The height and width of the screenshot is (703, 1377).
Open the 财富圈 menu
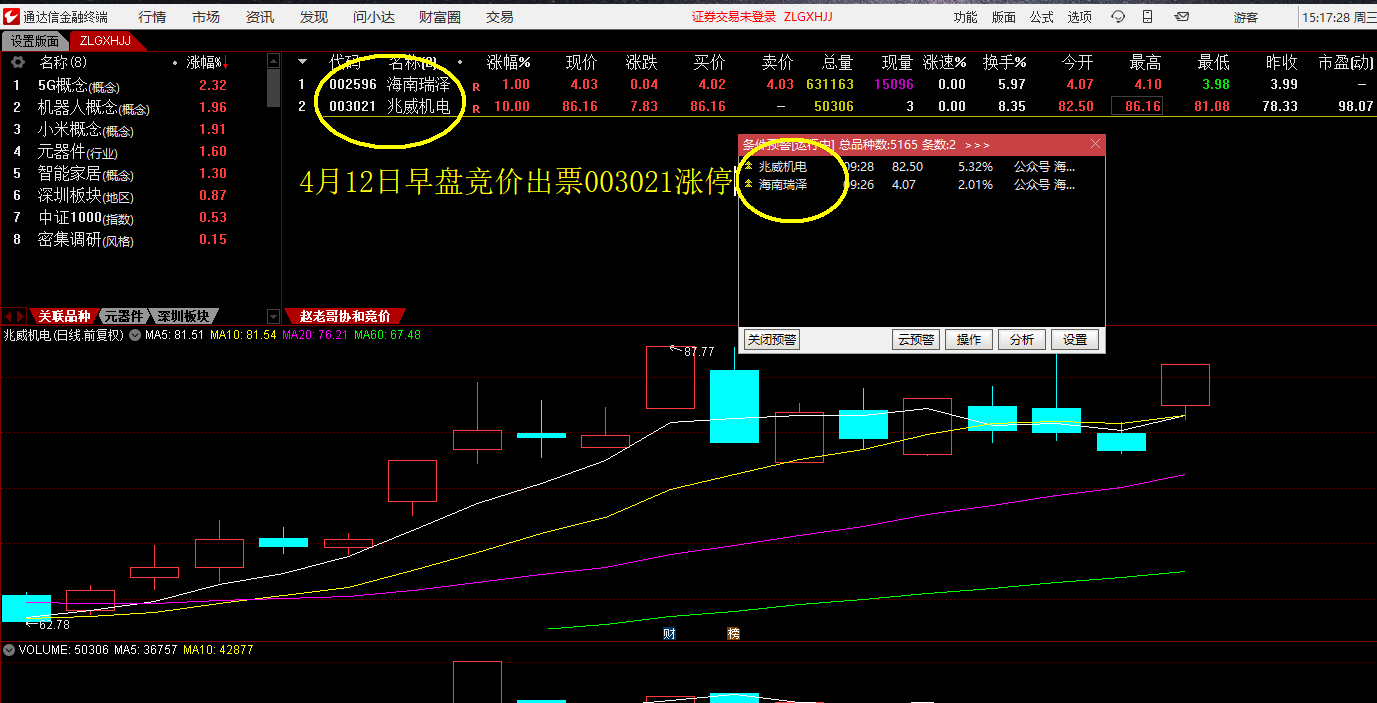pyautogui.click(x=440, y=17)
